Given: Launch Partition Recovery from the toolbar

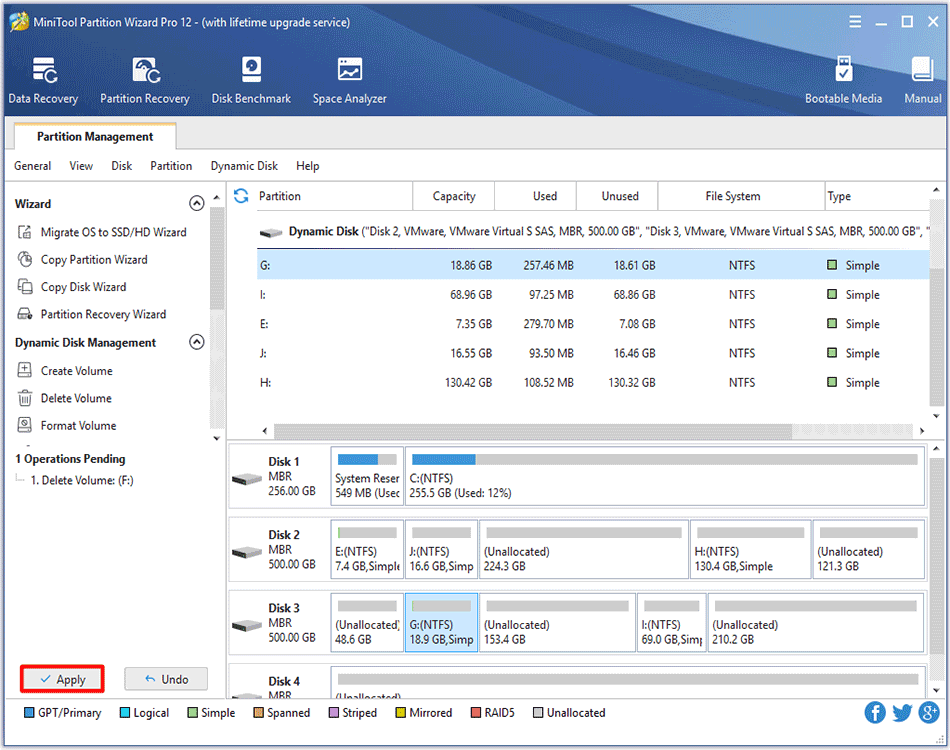Looking at the screenshot, I should 145,81.
